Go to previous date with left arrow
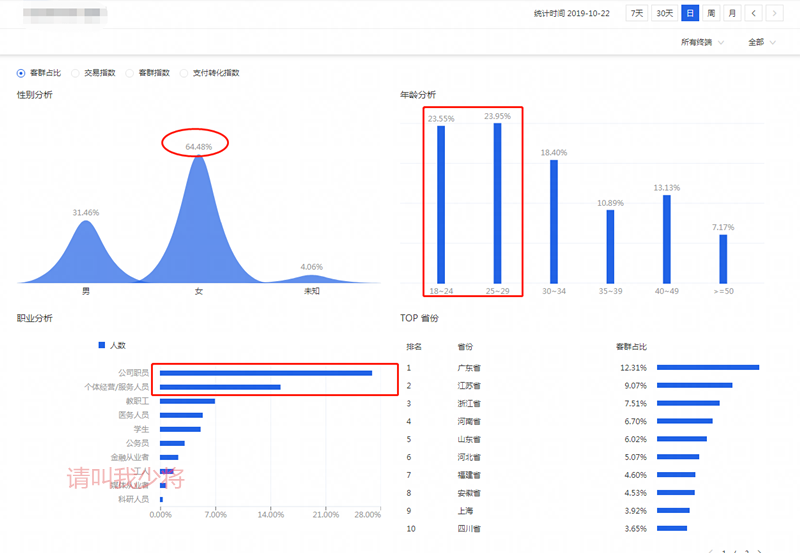The image size is (800, 553). (x=753, y=13)
